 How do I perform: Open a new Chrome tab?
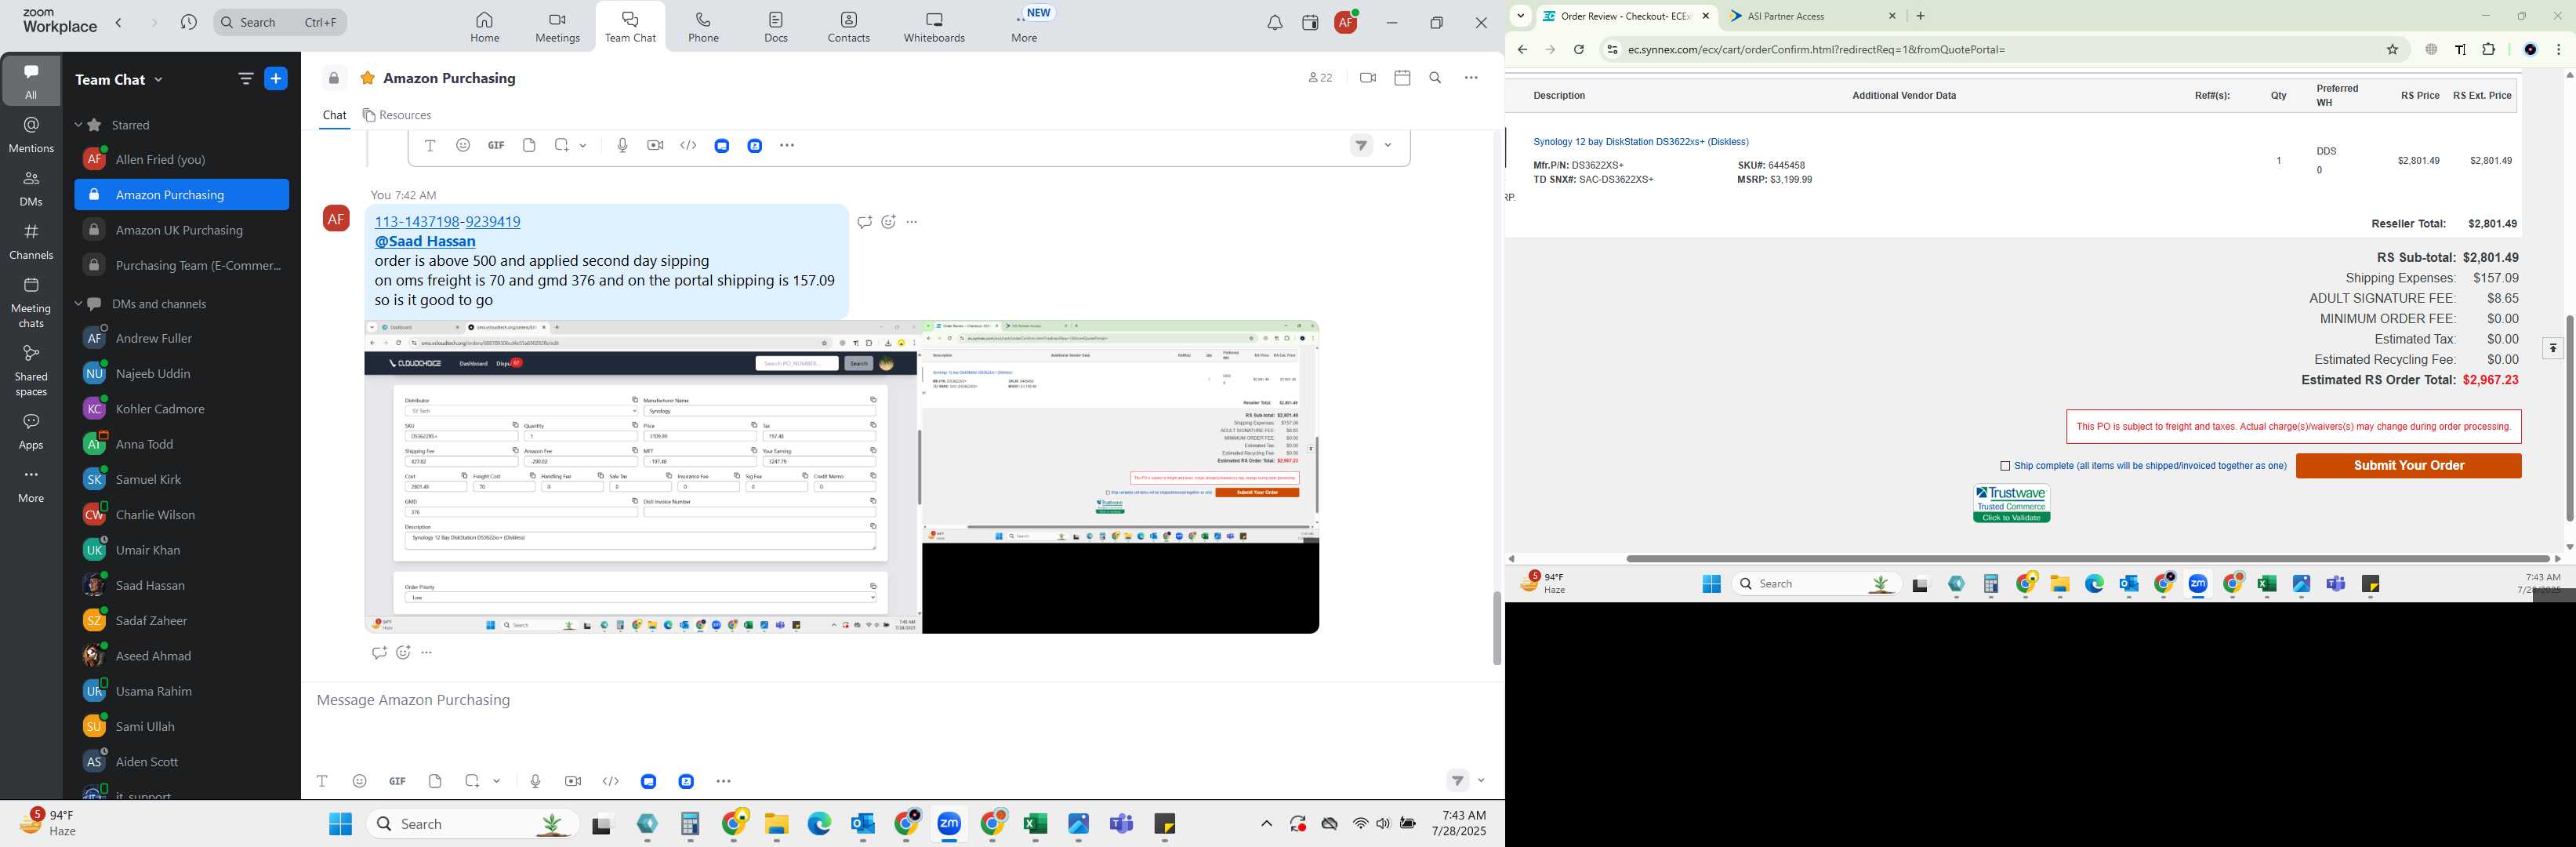(x=1920, y=16)
